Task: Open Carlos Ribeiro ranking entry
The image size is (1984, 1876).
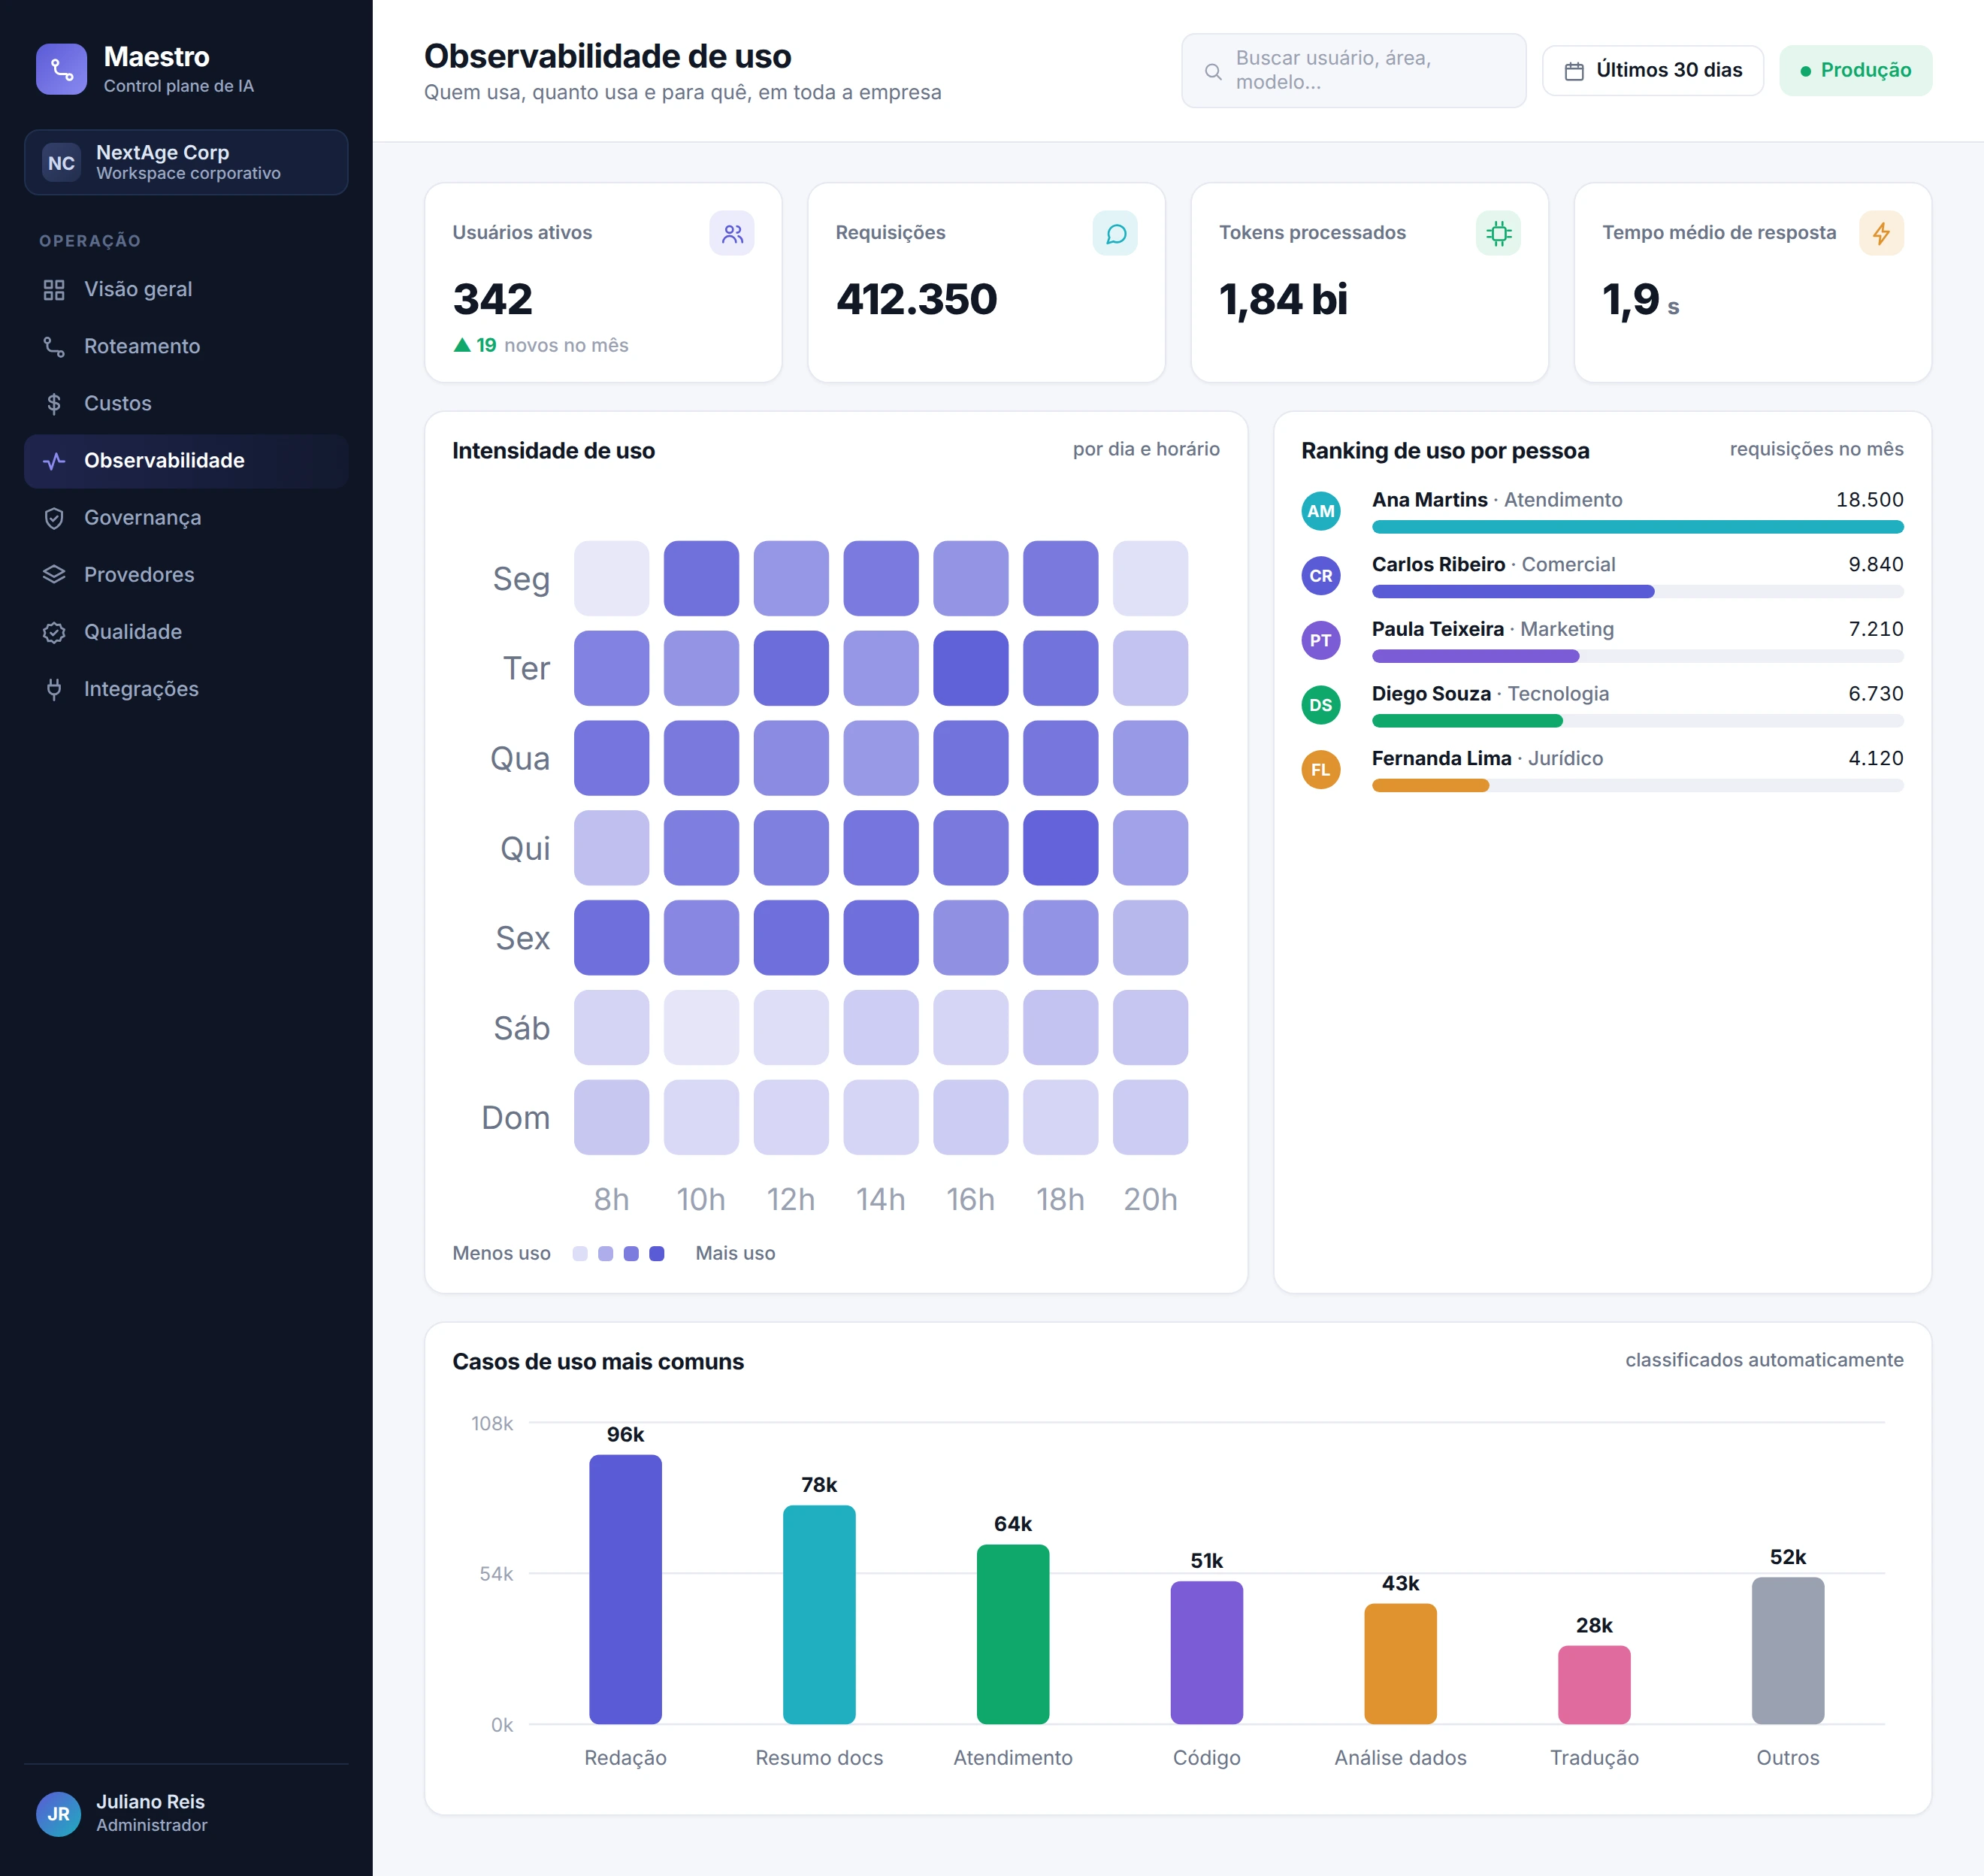Action: click(x=1602, y=576)
